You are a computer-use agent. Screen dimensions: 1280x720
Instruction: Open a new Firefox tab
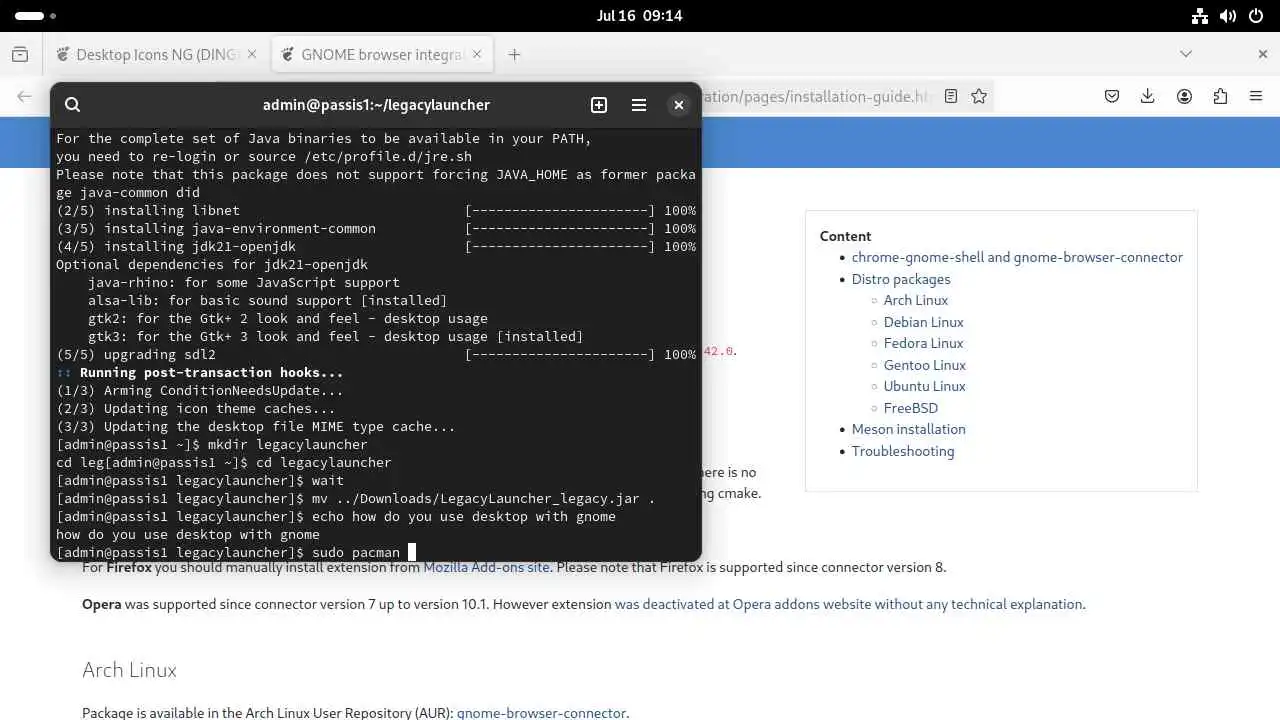coord(514,55)
